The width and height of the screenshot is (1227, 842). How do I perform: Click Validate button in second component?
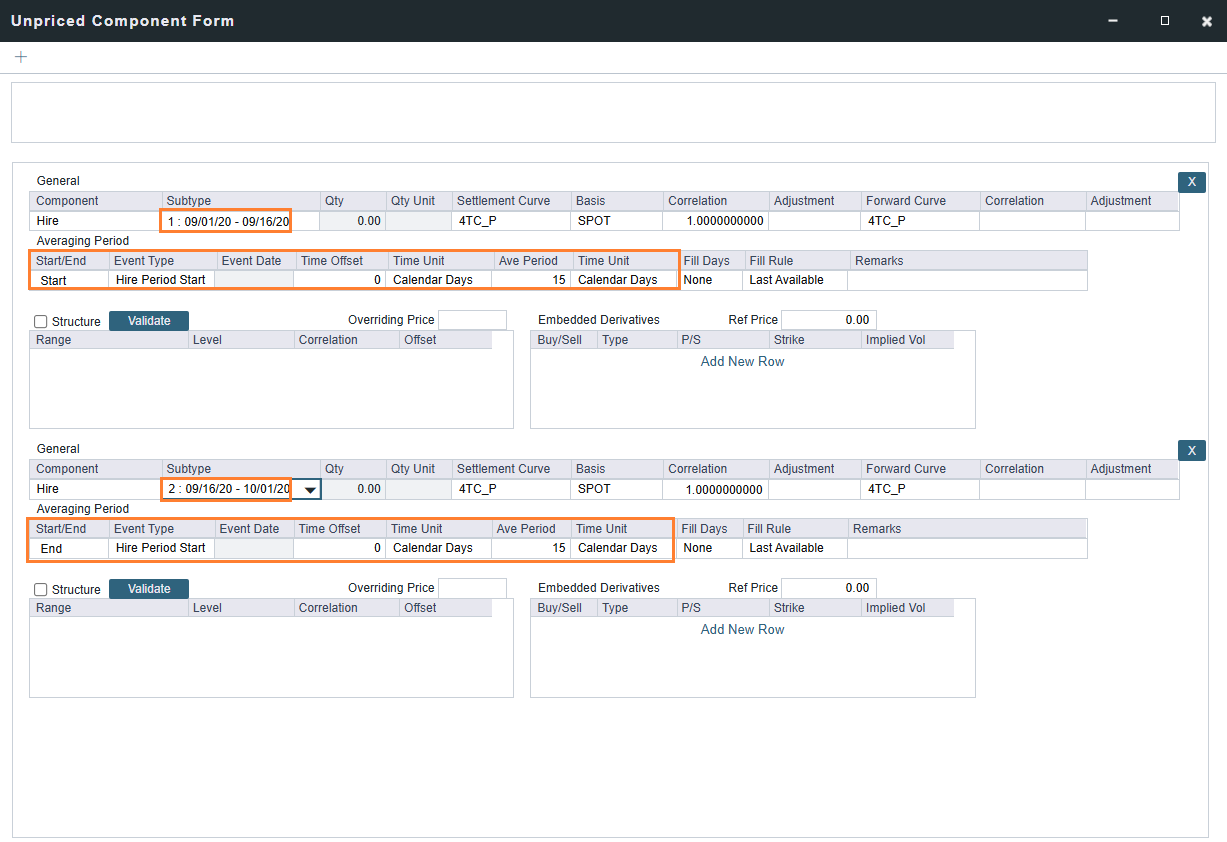(149, 589)
